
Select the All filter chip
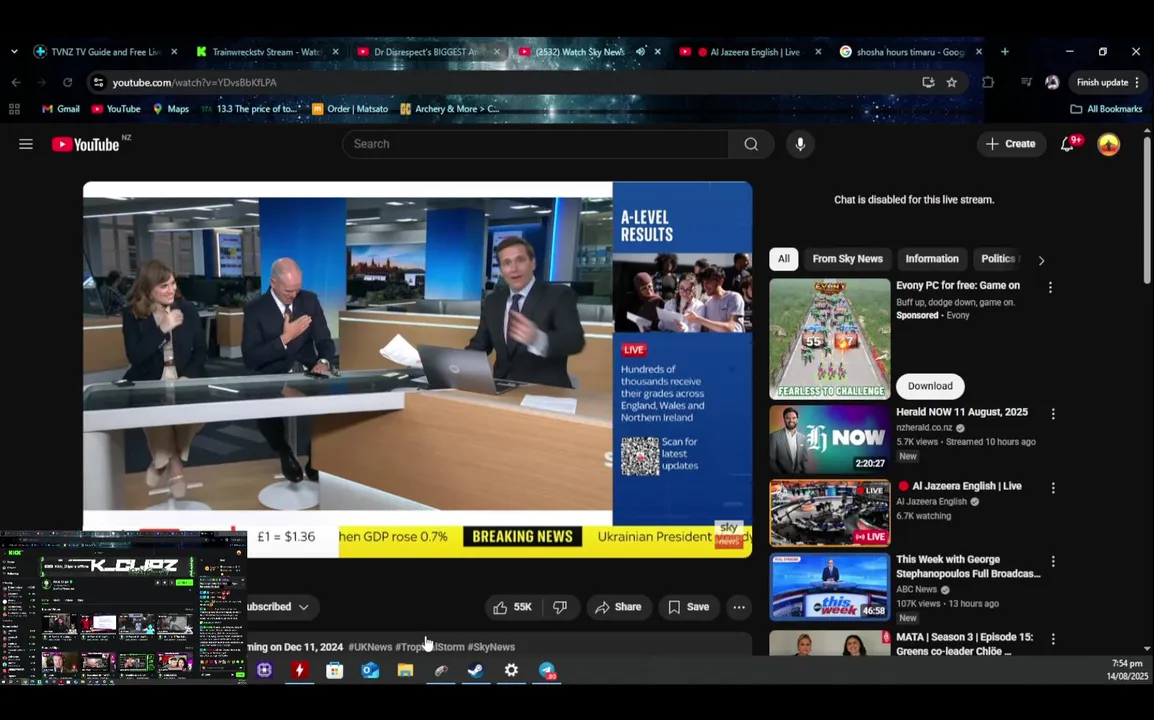pyautogui.click(x=784, y=259)
